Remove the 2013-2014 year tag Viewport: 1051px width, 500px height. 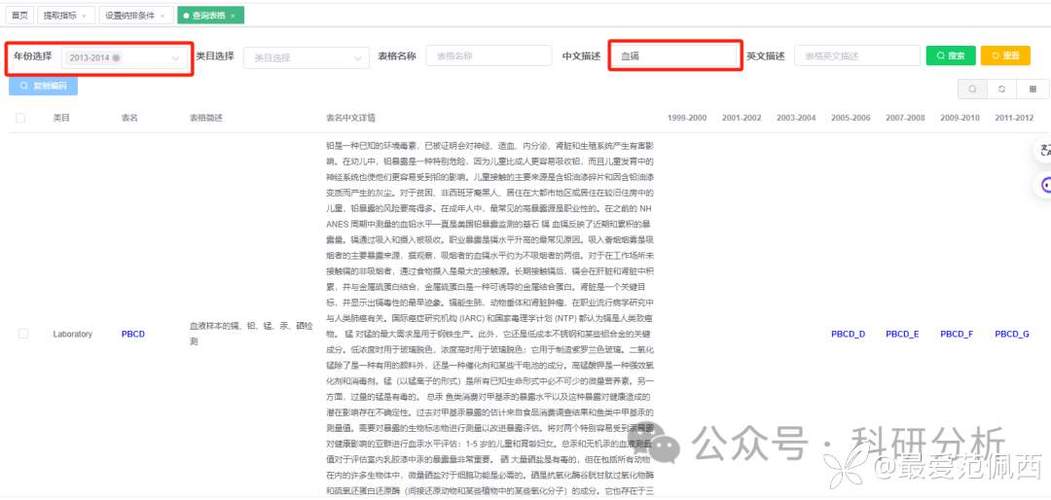[117, 58]
